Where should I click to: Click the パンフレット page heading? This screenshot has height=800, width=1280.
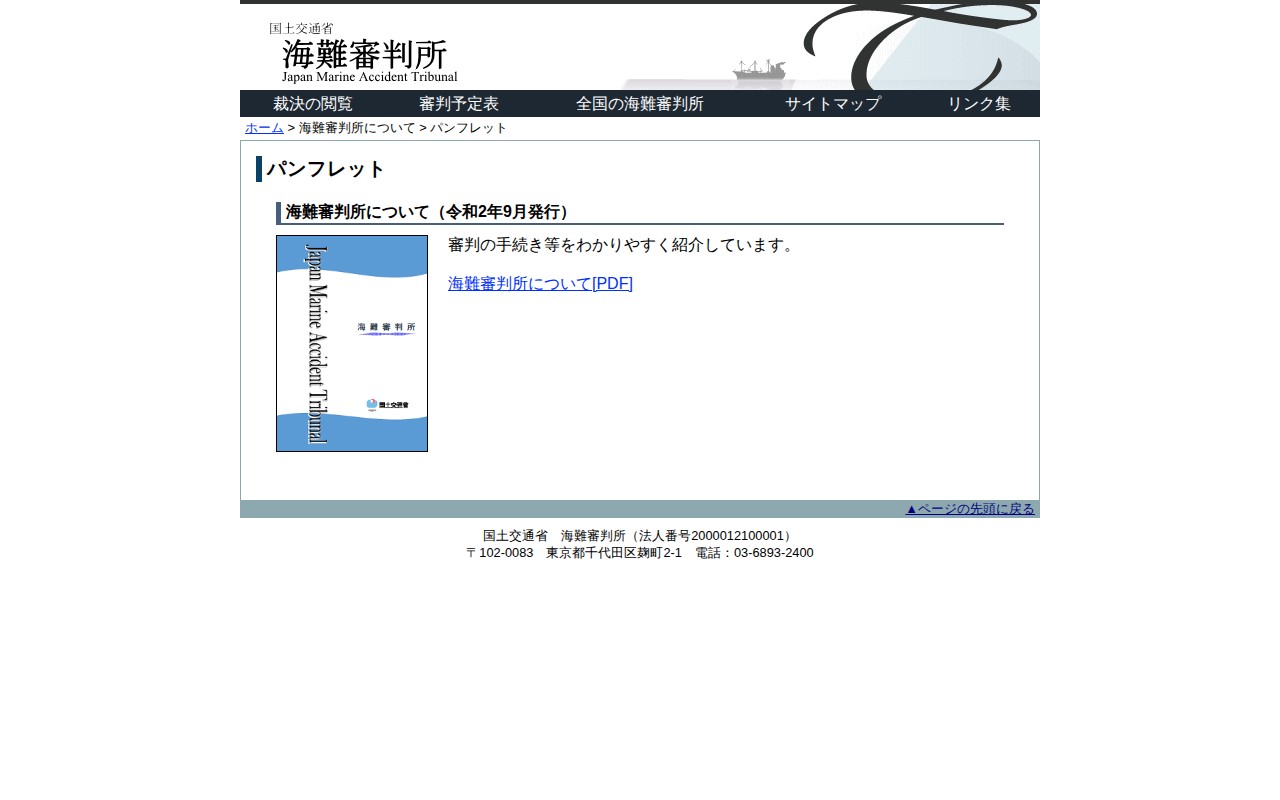click(326, 169)
